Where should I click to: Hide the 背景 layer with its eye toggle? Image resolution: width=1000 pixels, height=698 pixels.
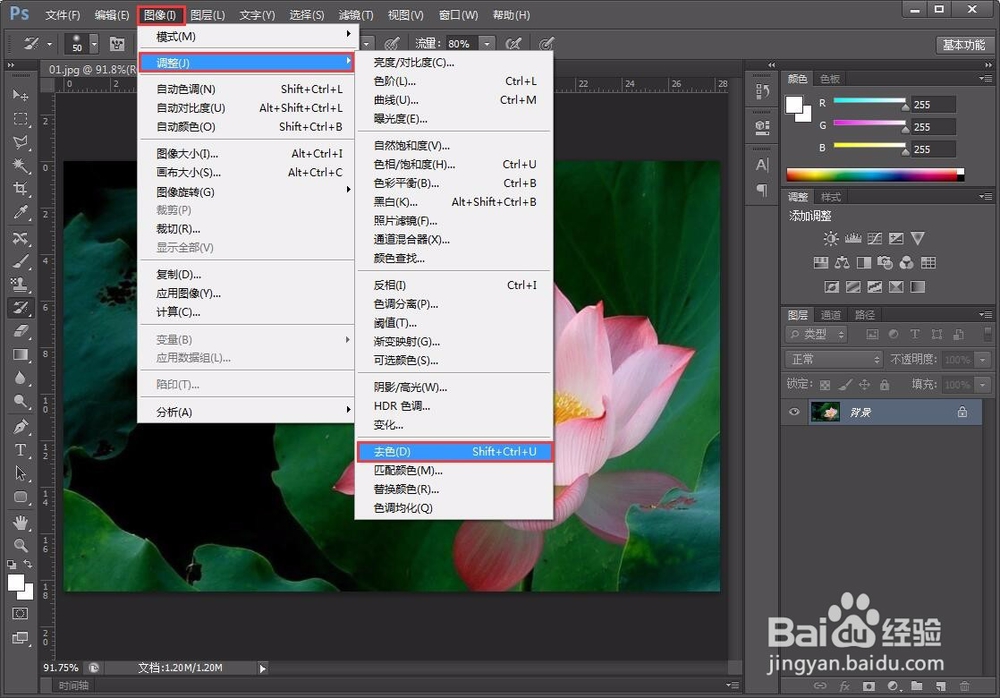(x=793, y=412)
